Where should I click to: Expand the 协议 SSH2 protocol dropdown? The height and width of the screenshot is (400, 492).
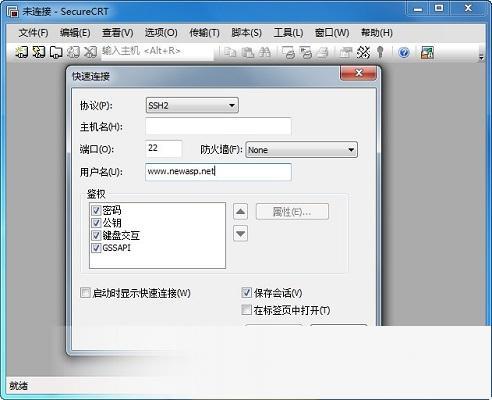192,106
